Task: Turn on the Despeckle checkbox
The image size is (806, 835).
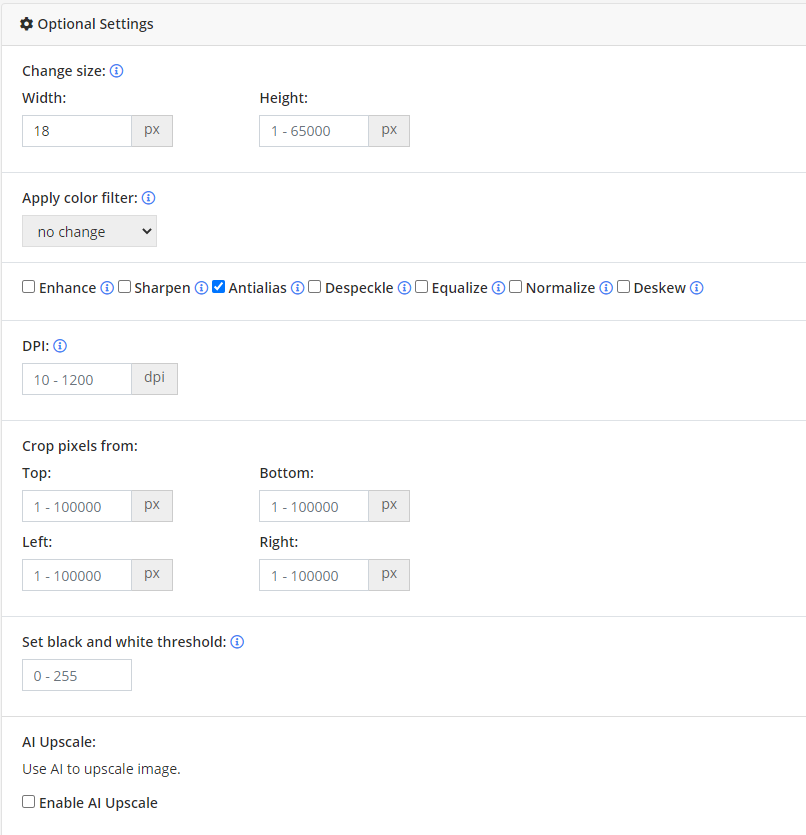Action: [315, 287]
